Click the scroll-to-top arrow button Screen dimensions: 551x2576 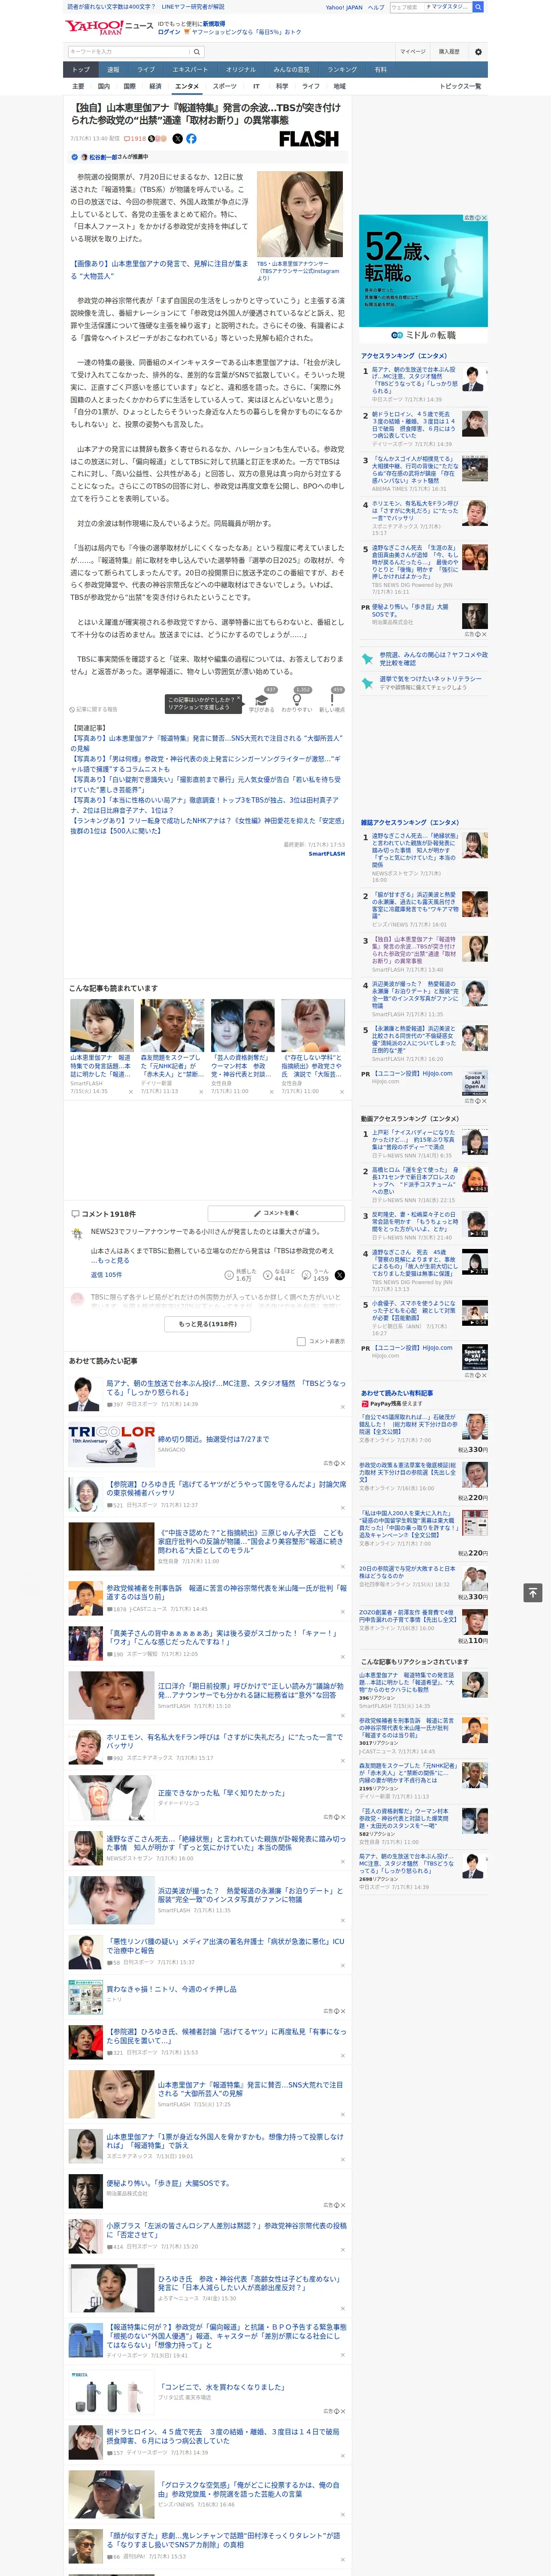[x=533, y=1592]
